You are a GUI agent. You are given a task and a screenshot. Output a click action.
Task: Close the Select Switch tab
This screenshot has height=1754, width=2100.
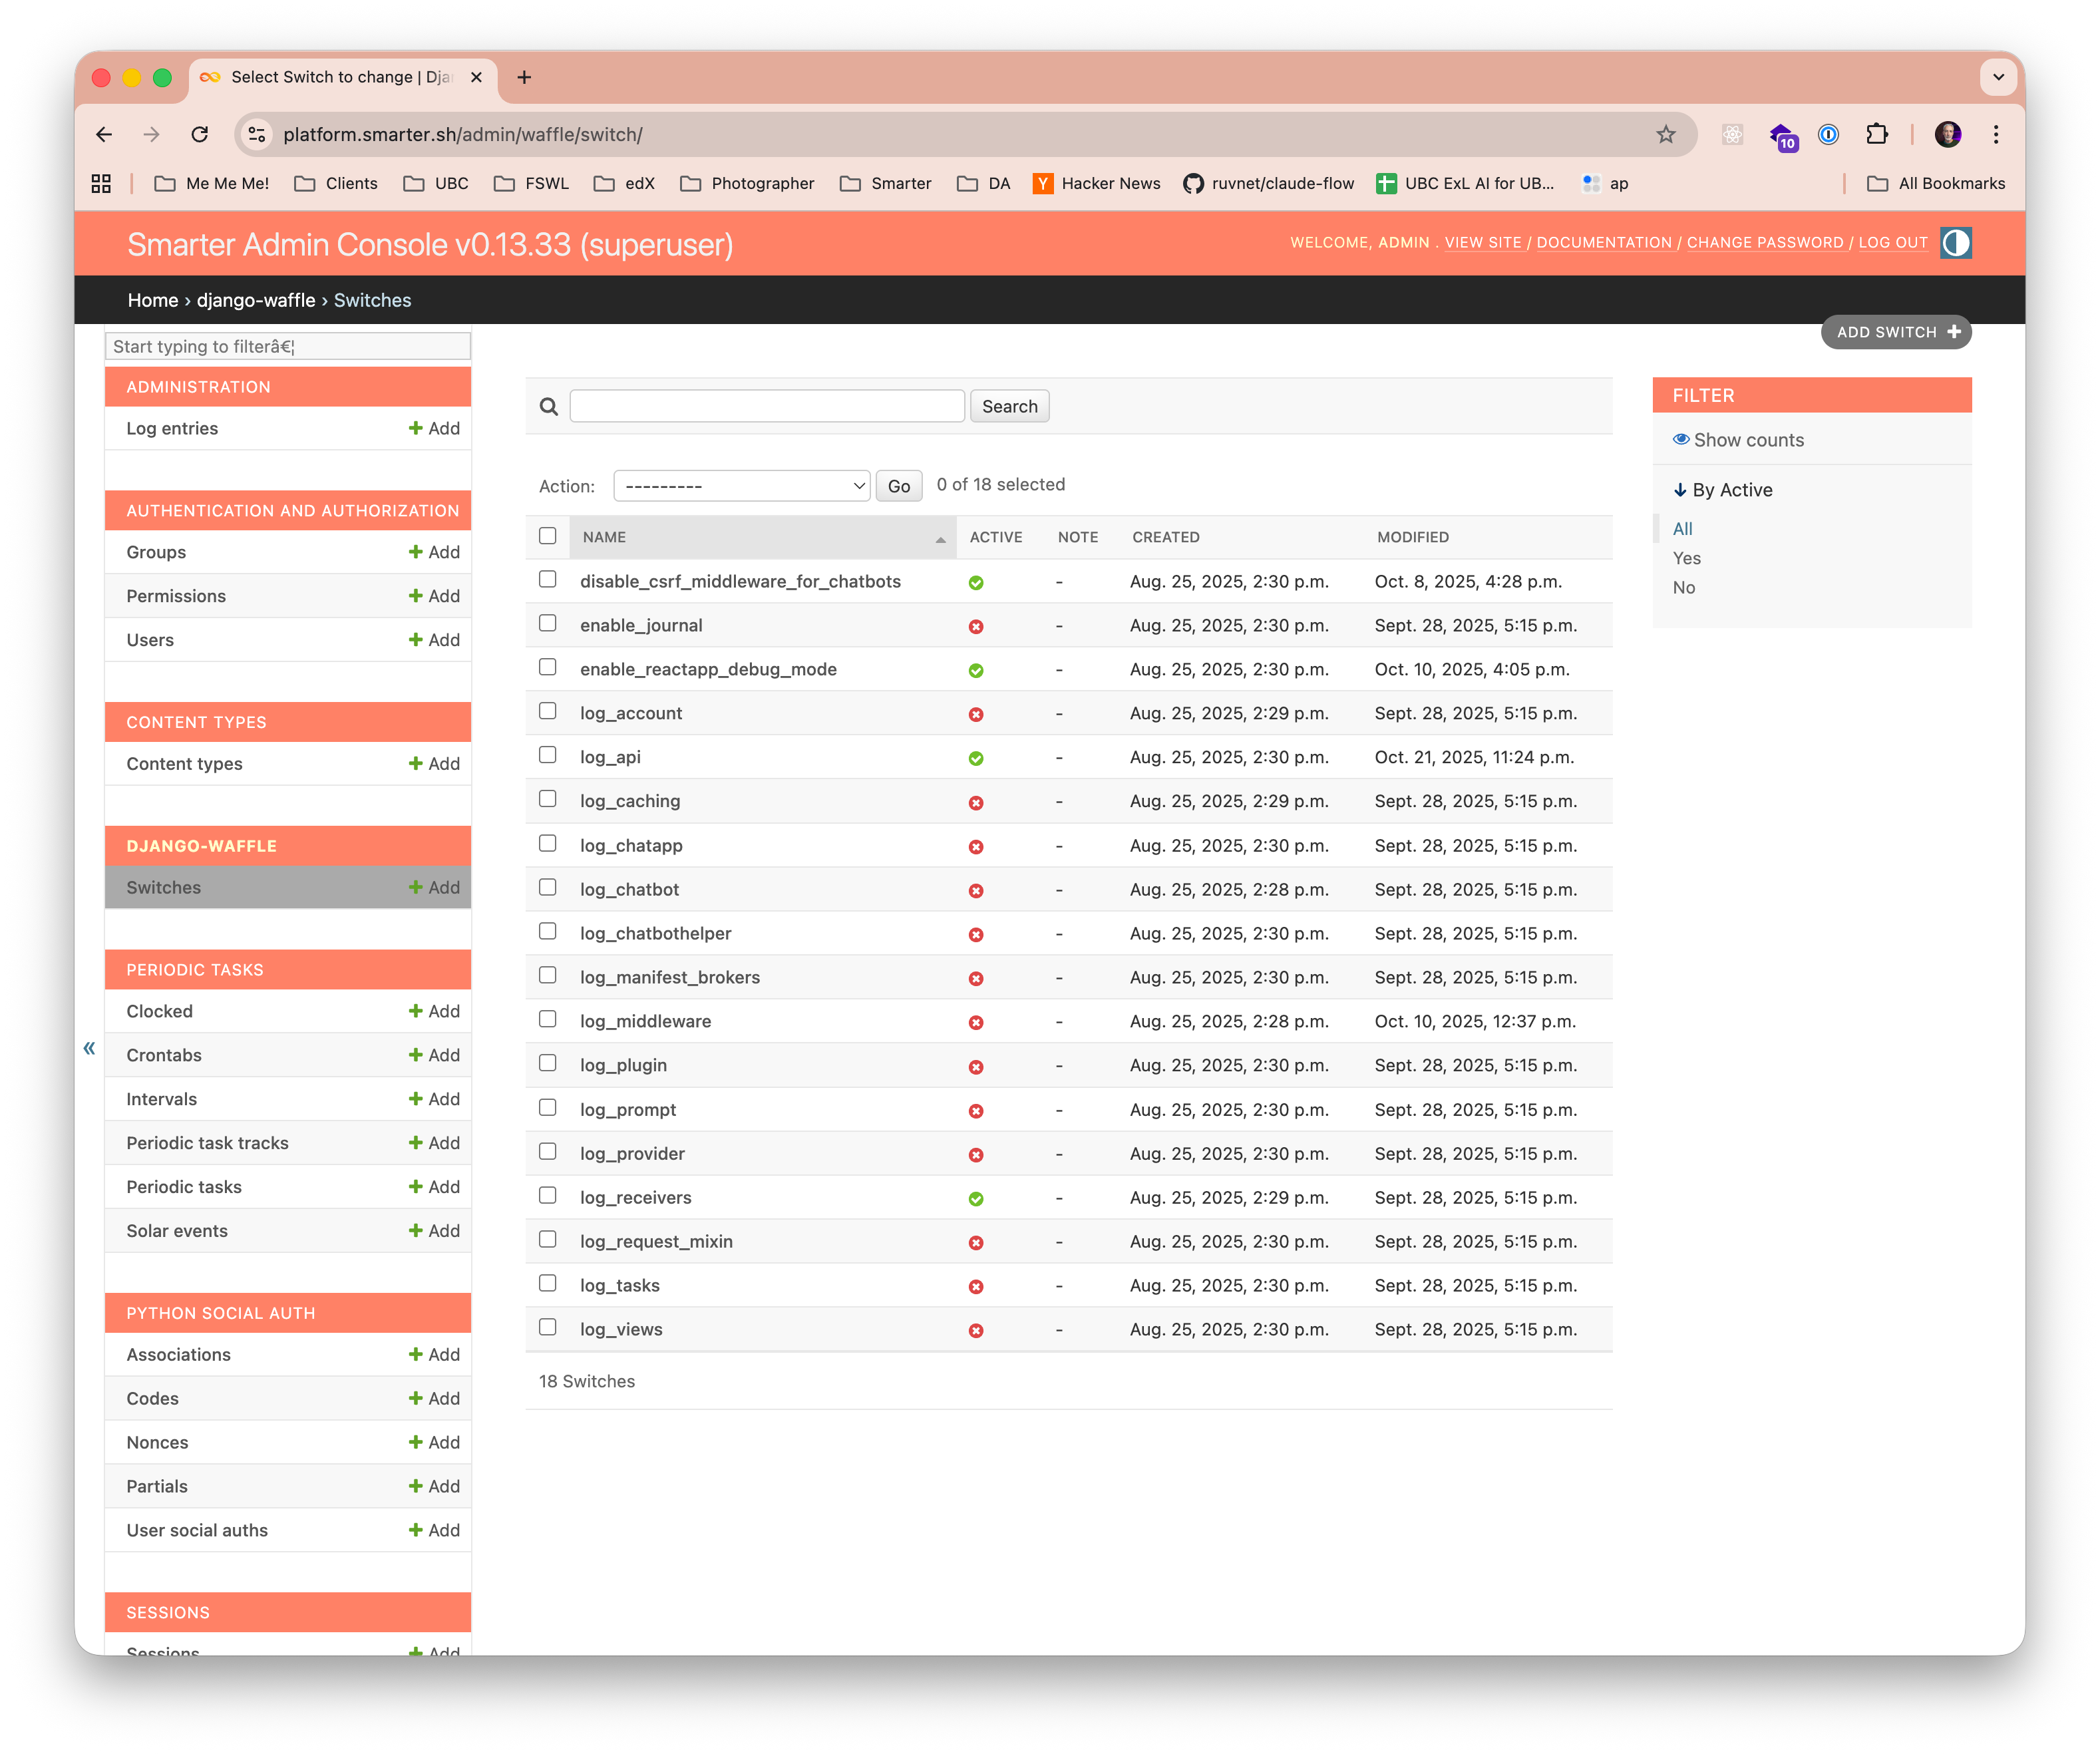pyautogui.click(x=476, y=77)
